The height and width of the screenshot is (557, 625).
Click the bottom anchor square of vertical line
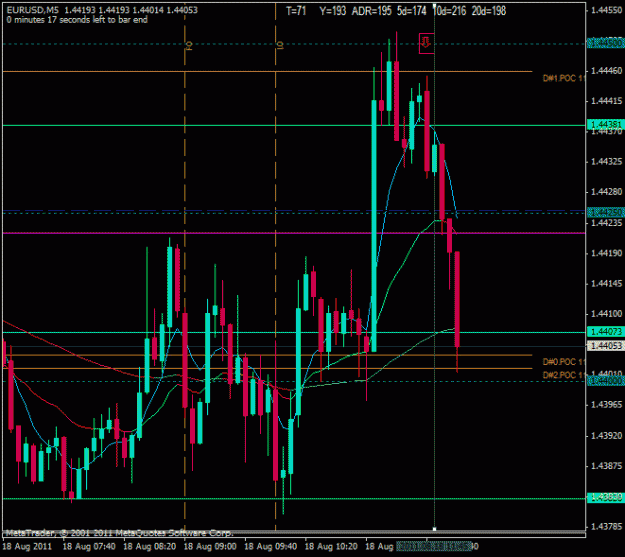pos(434,529)
